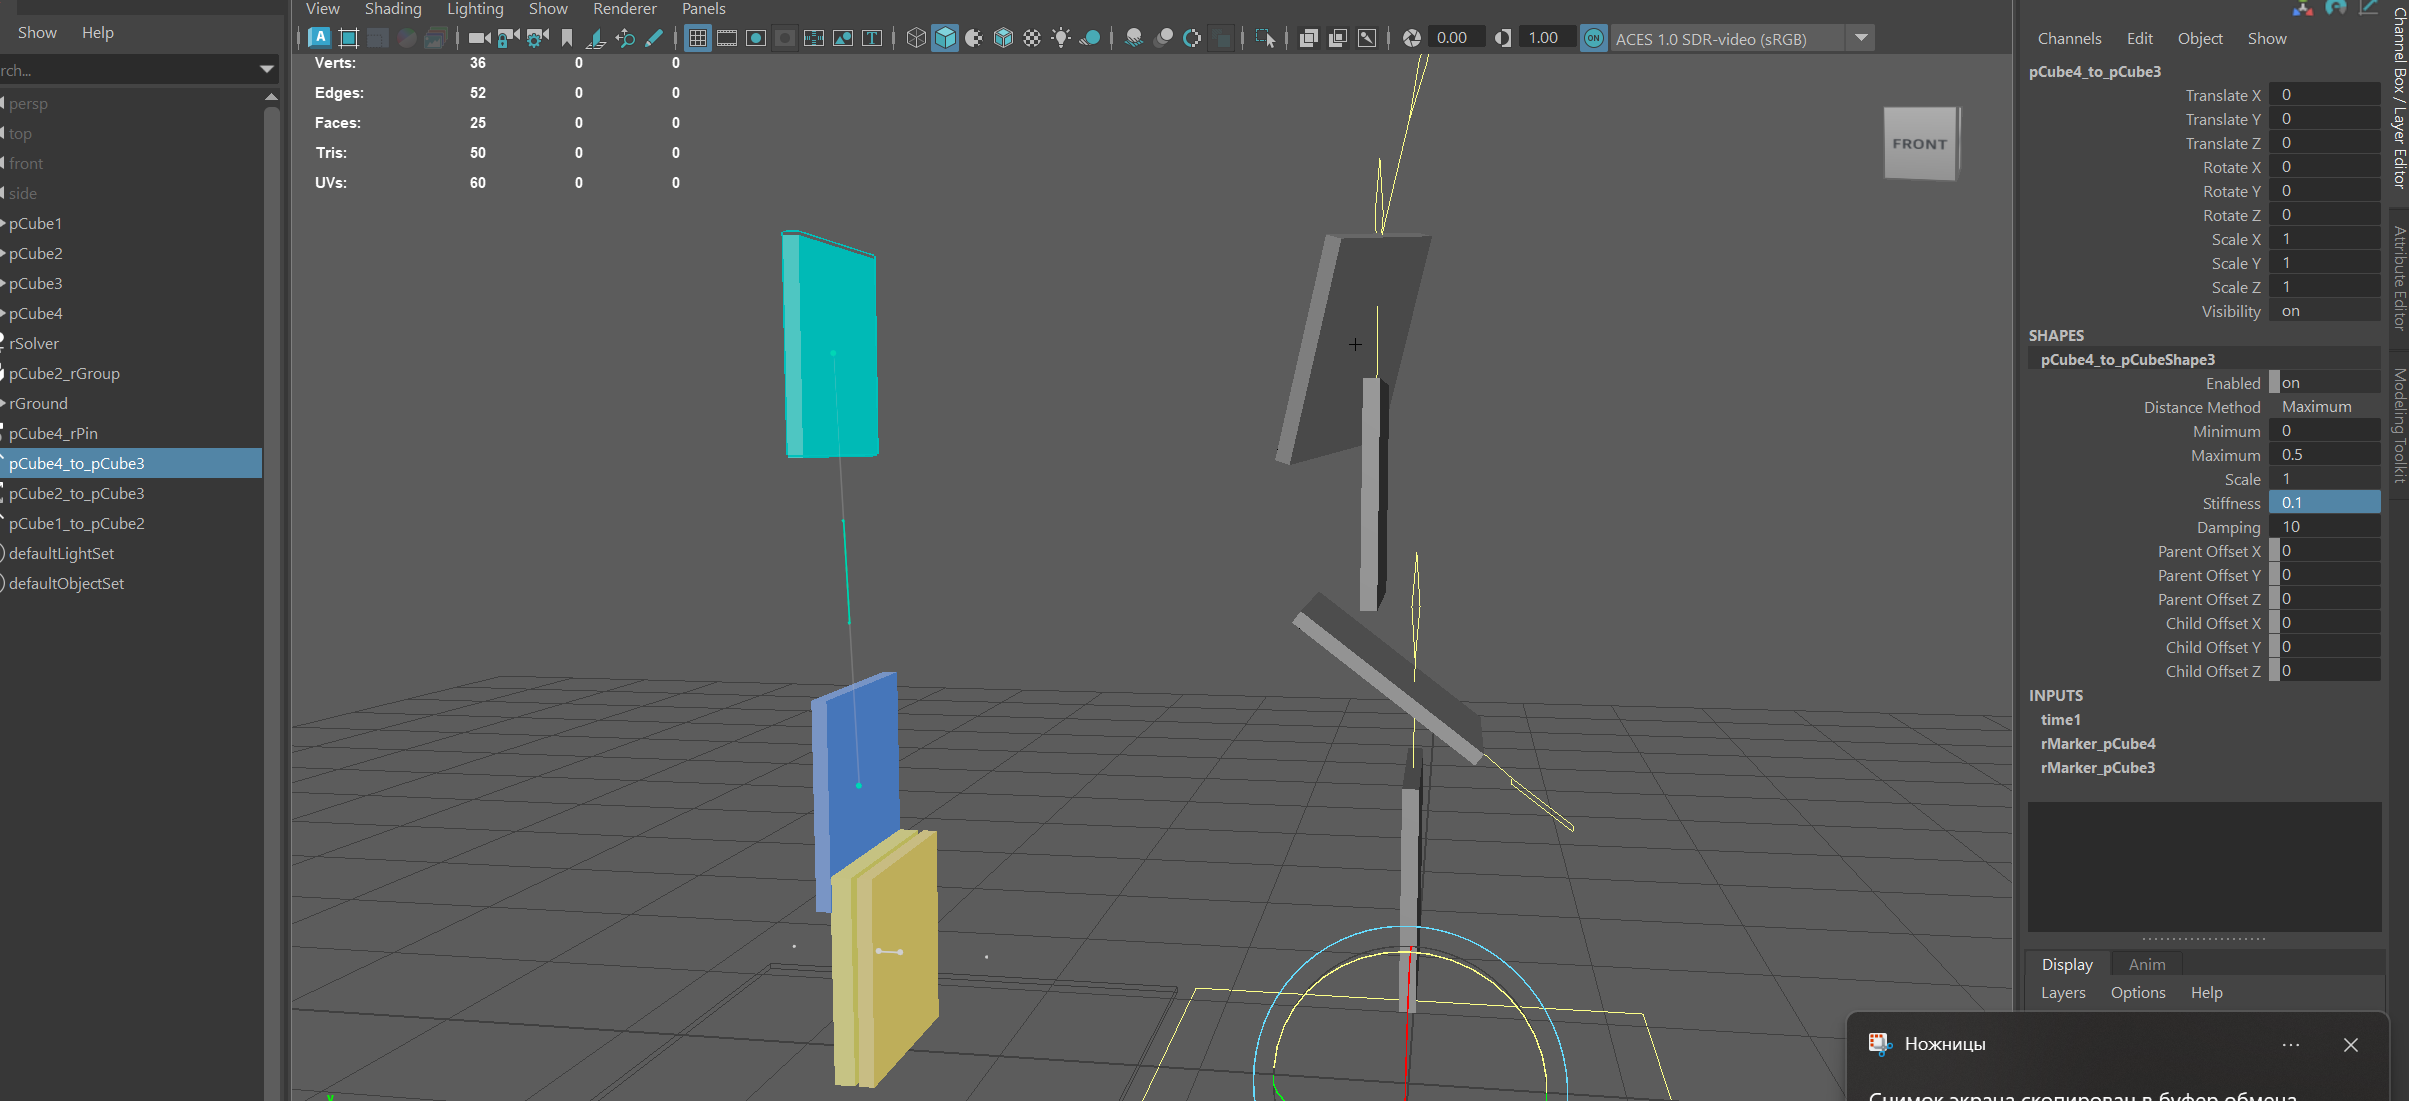
Task: Click the camera bookmarks icon
Action: click(x=567, y=38)
